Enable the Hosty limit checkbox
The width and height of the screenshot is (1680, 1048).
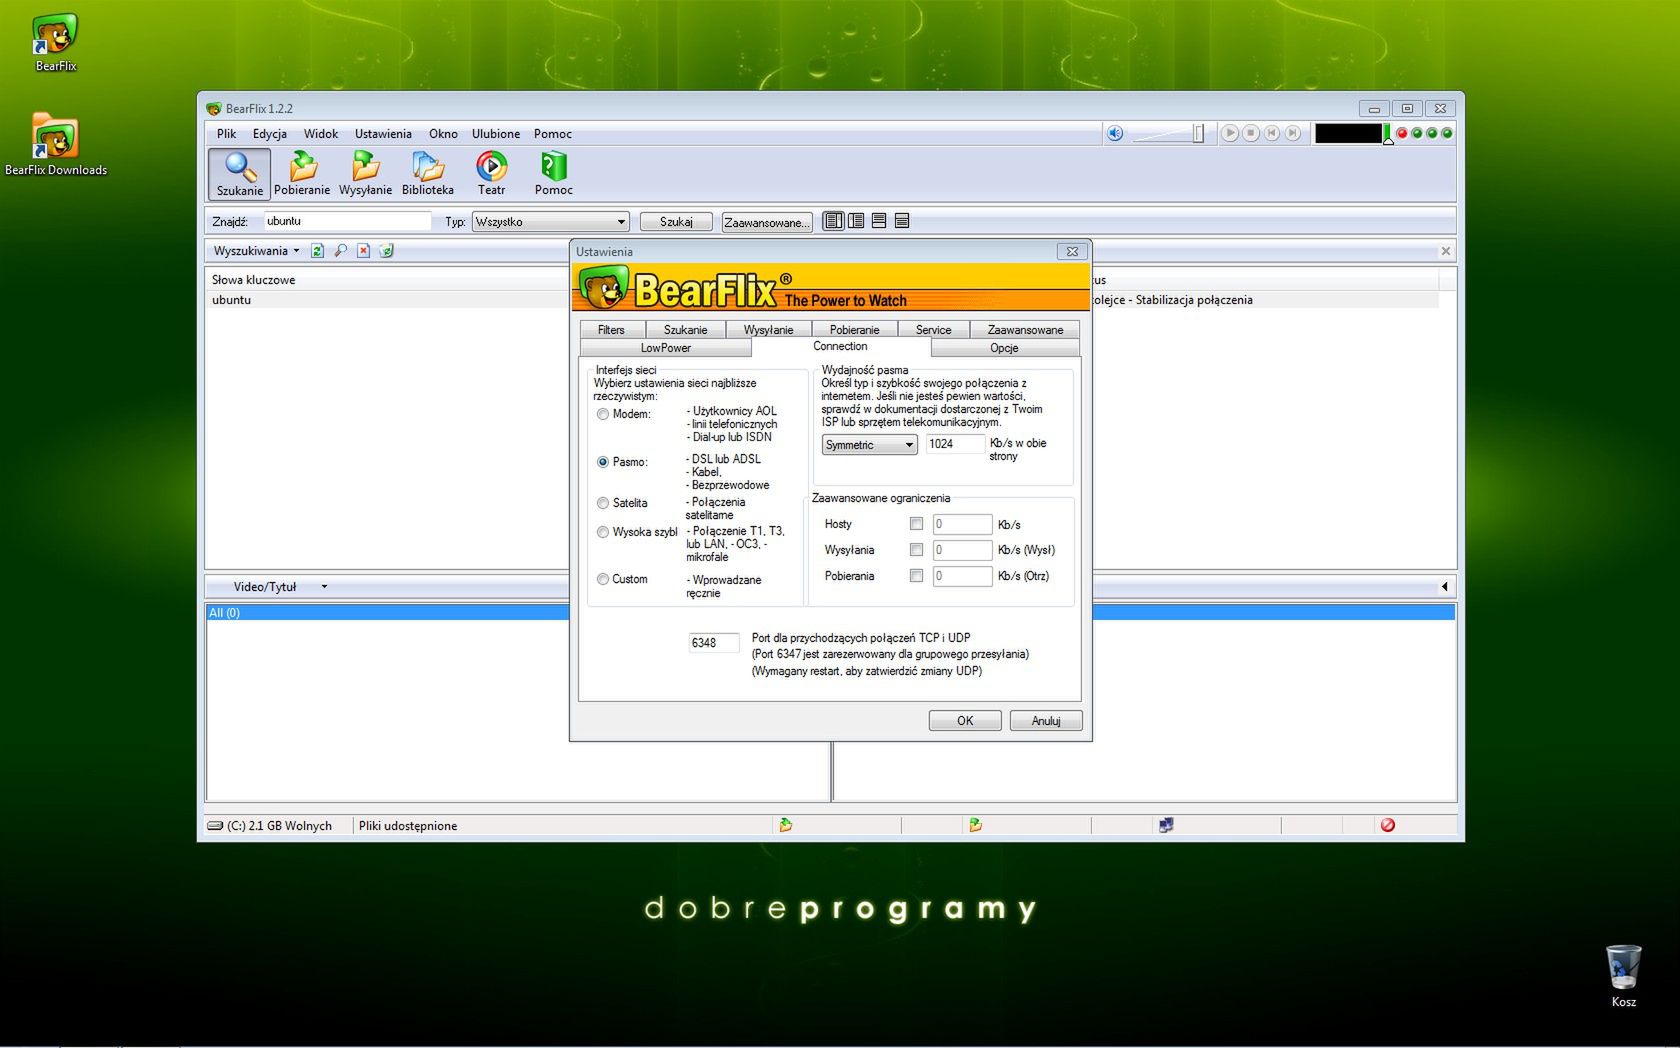pyautogui.click(x=916, y=524)
